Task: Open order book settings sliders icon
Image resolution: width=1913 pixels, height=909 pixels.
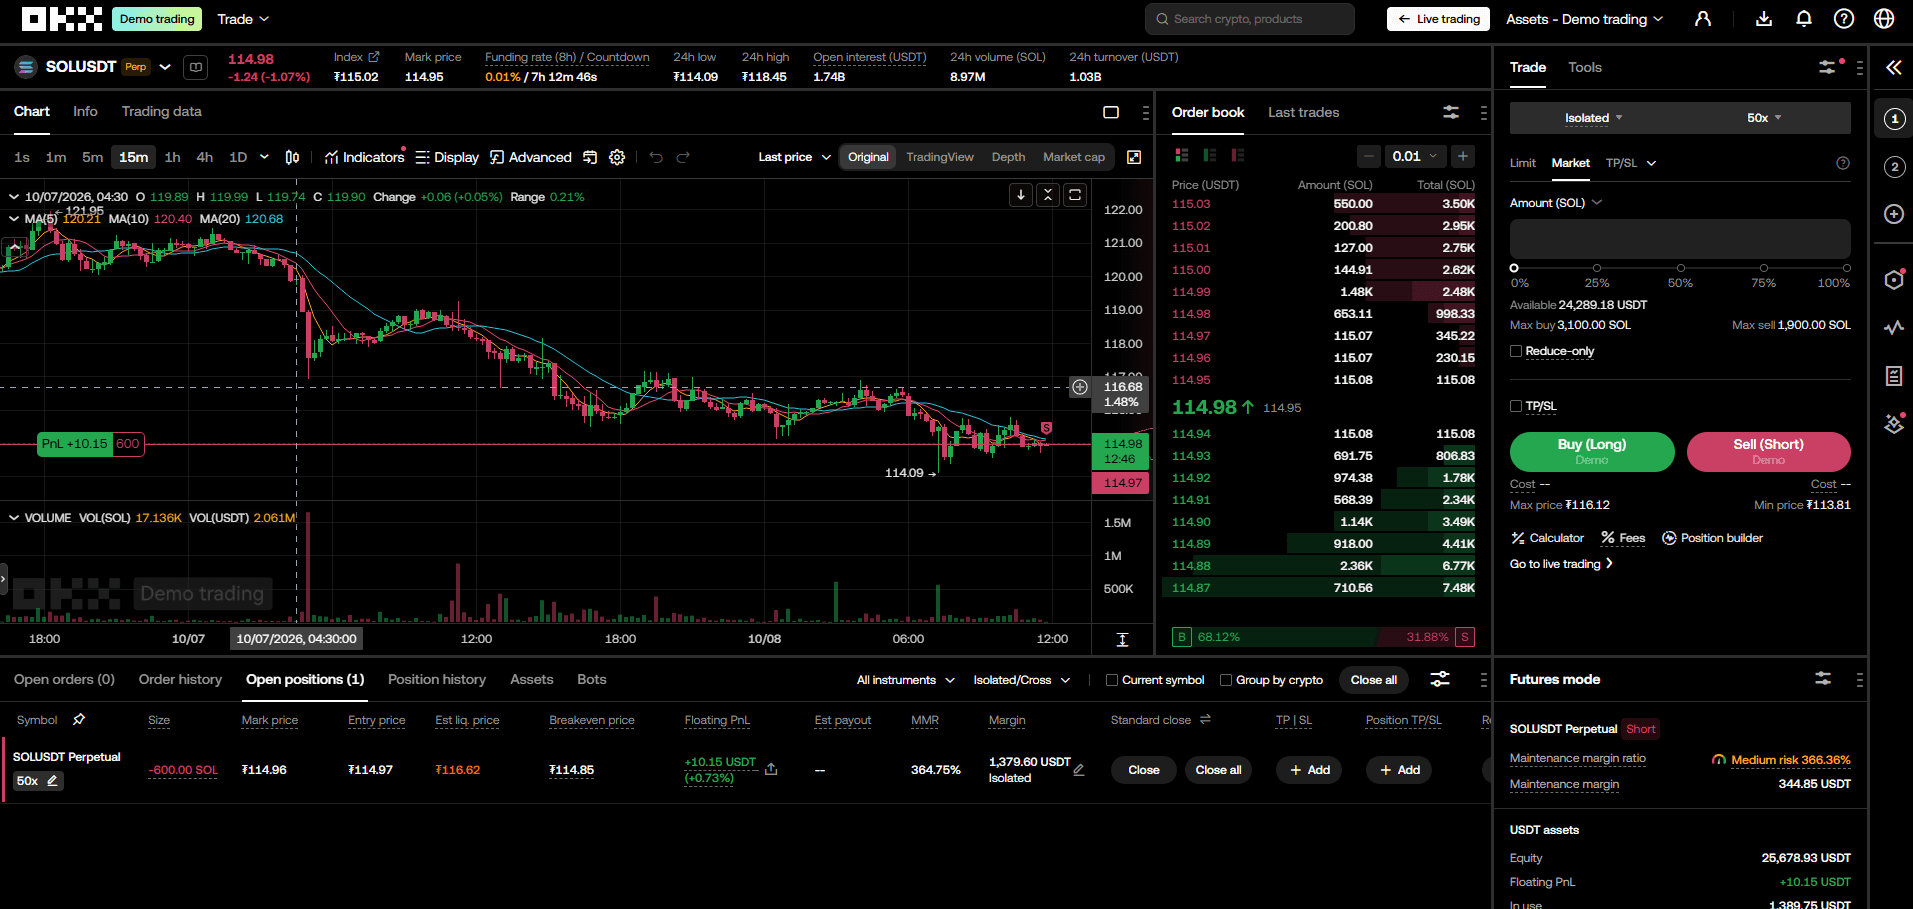Action: pyautogui.click(x=1451, y=112)
